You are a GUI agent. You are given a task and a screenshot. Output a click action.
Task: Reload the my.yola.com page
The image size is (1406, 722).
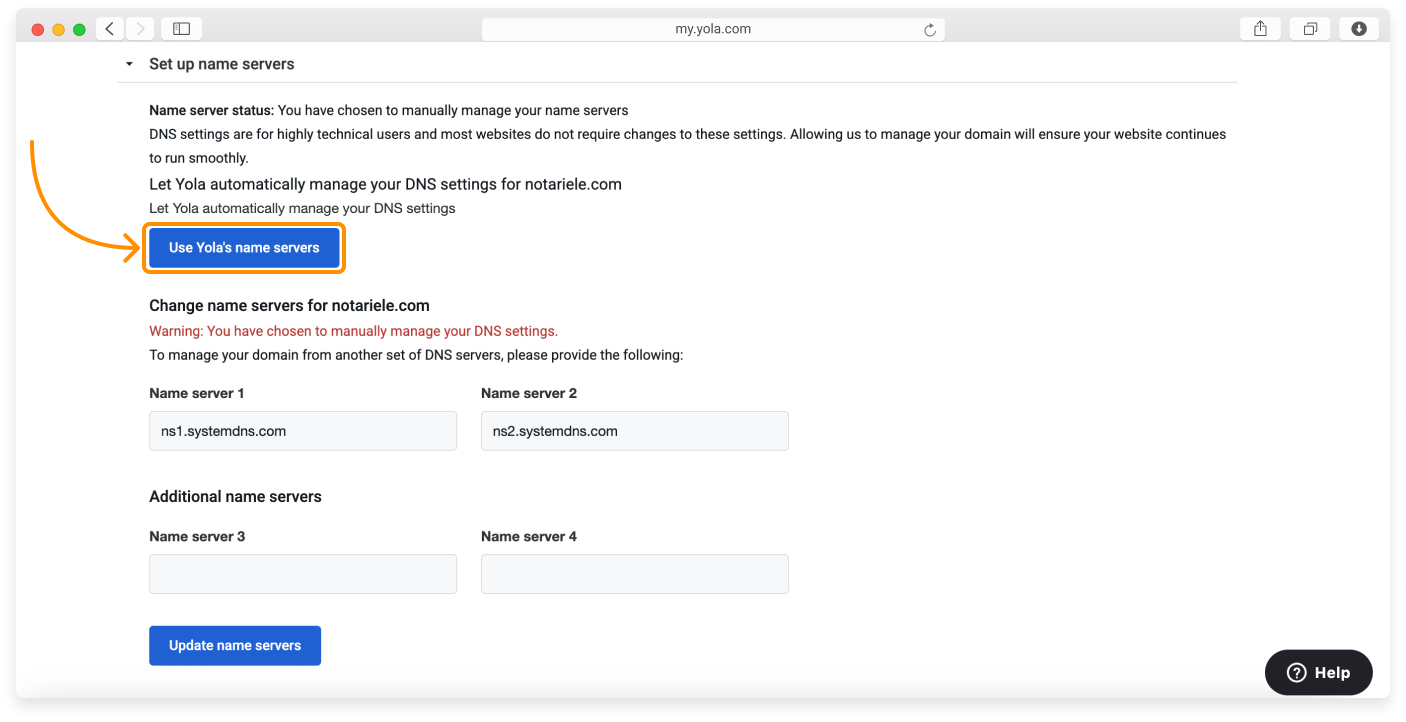(930, 30)
